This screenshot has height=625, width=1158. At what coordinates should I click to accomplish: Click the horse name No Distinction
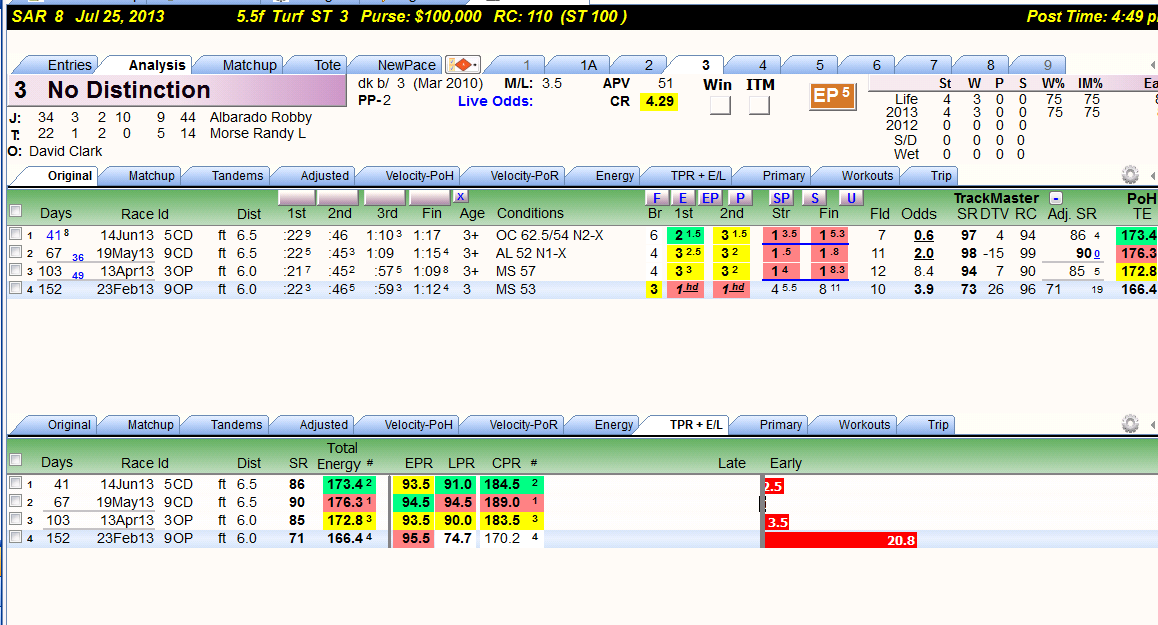pyautogui.click(x=129, y=90)
